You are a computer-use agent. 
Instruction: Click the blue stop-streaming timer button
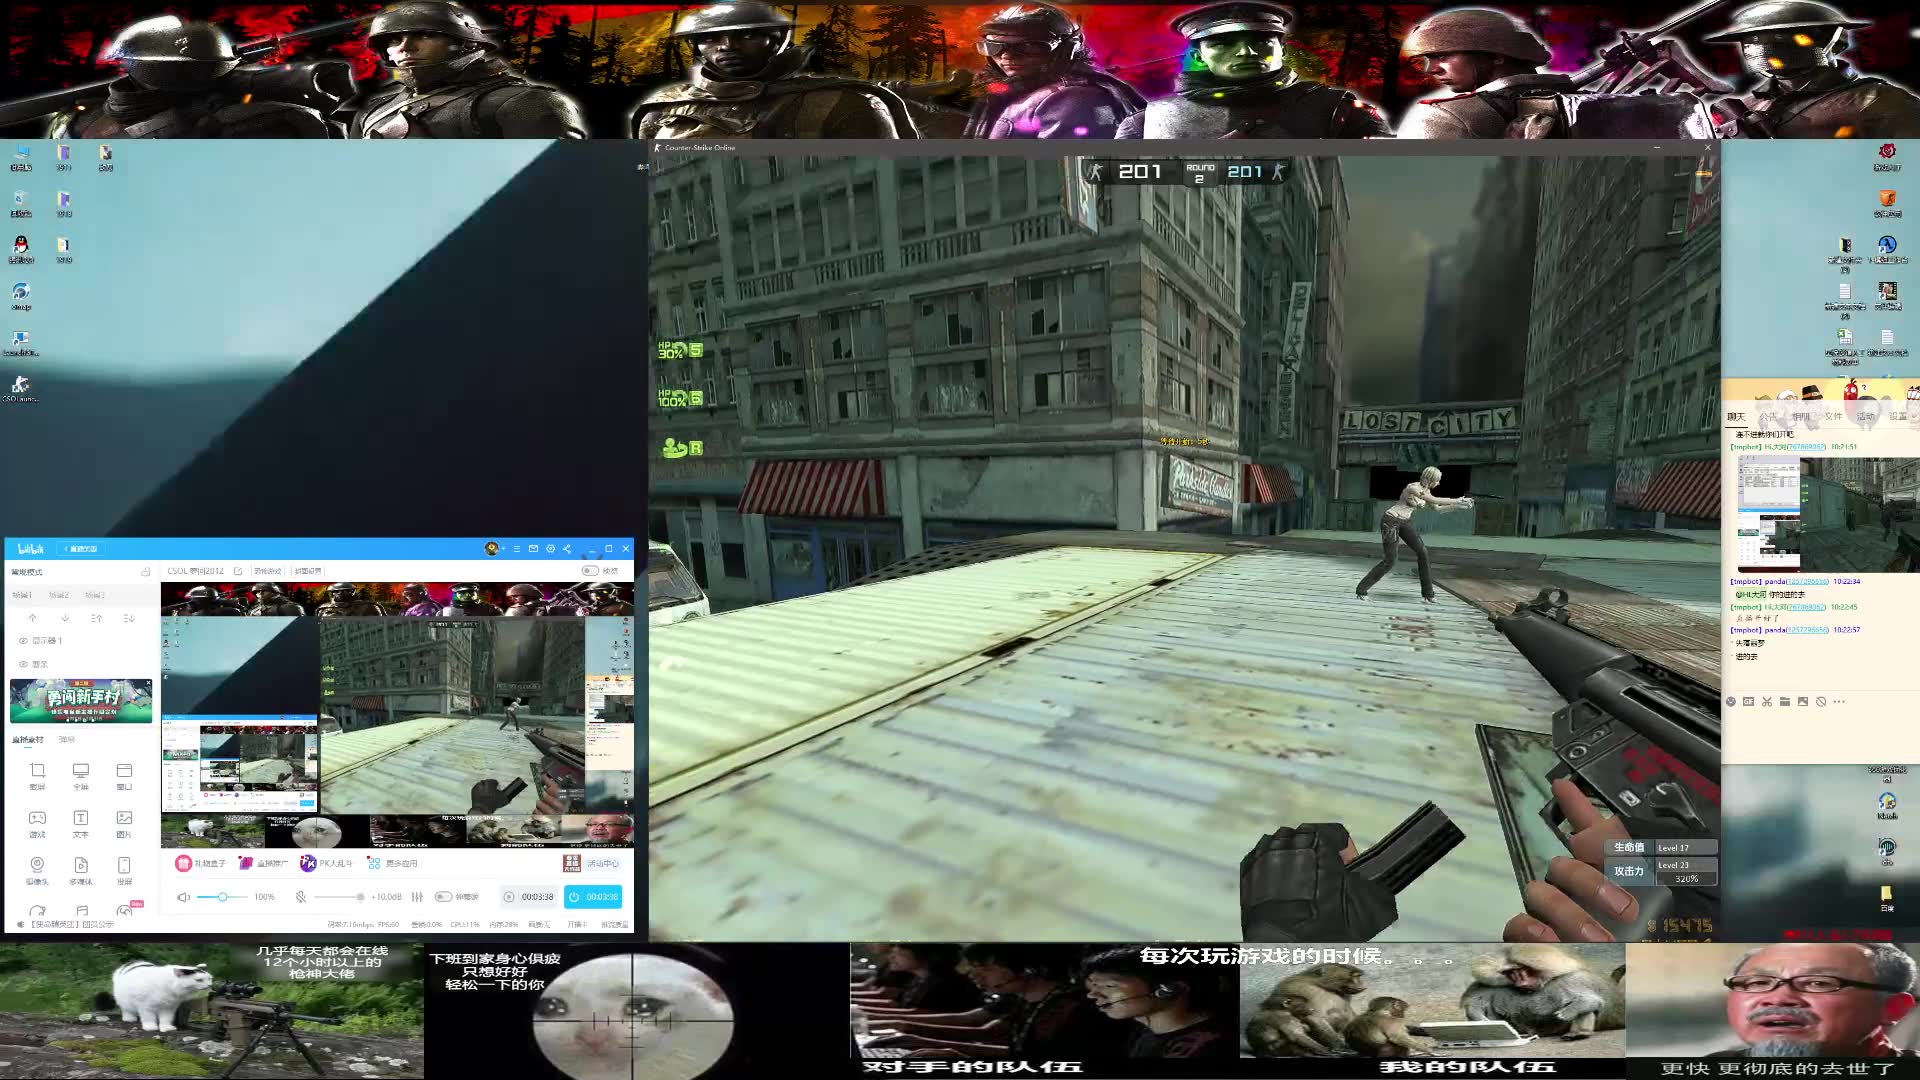[593, 897]
